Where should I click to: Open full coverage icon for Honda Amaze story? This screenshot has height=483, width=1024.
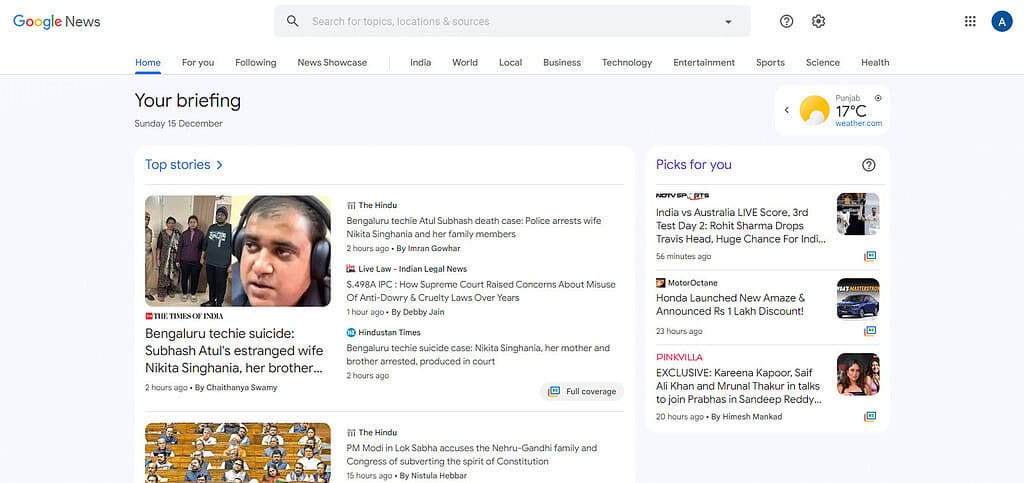870,332
